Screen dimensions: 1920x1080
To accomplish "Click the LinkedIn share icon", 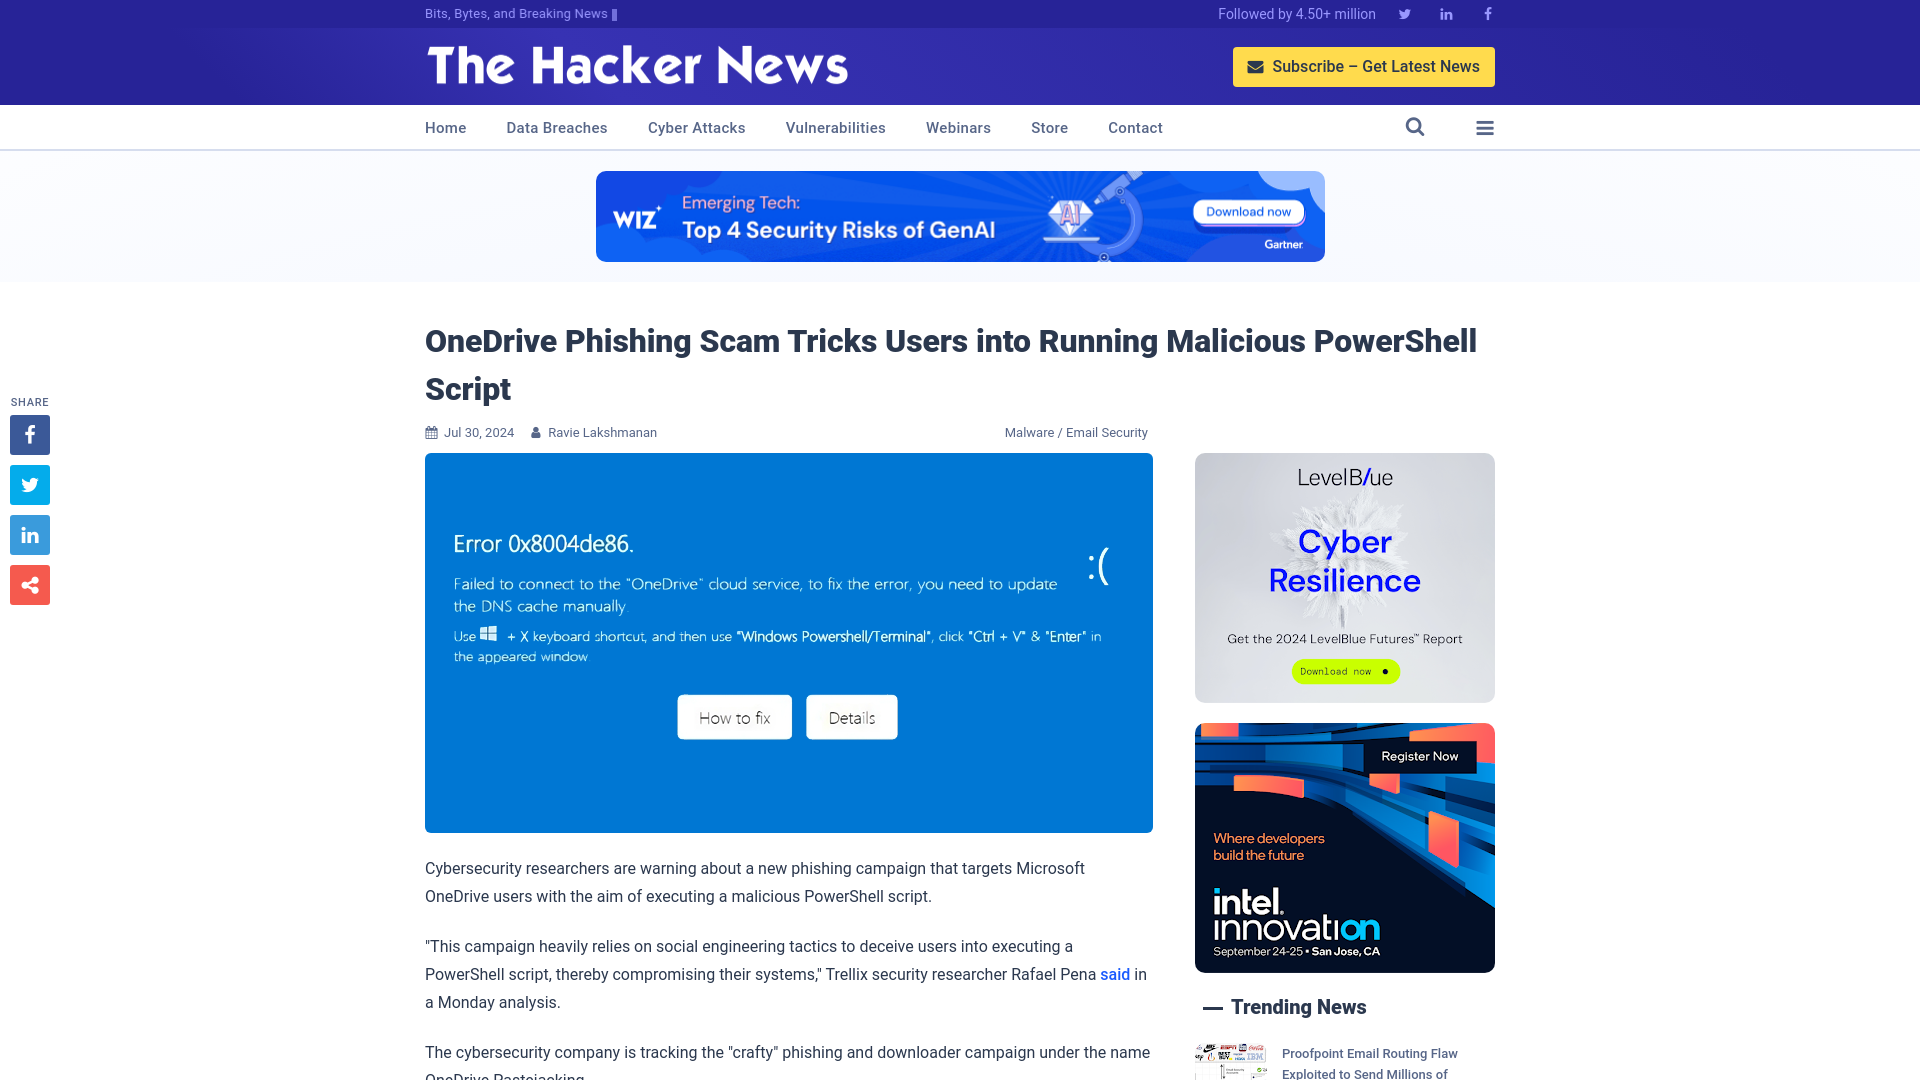I will coord(29,535).
